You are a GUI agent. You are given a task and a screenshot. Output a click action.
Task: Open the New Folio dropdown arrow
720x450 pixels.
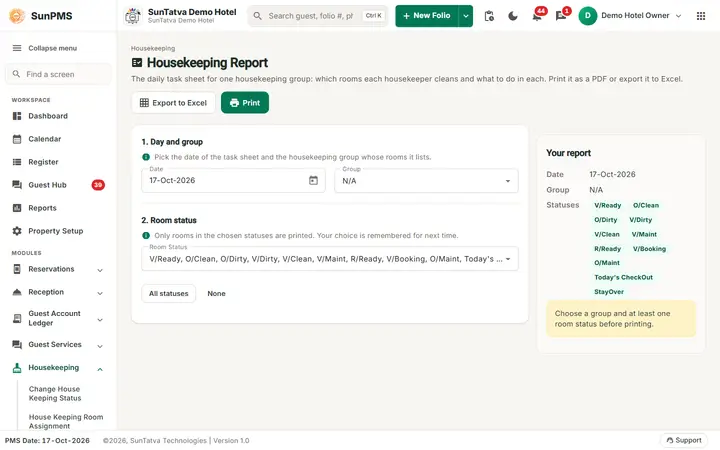(466, 16)
